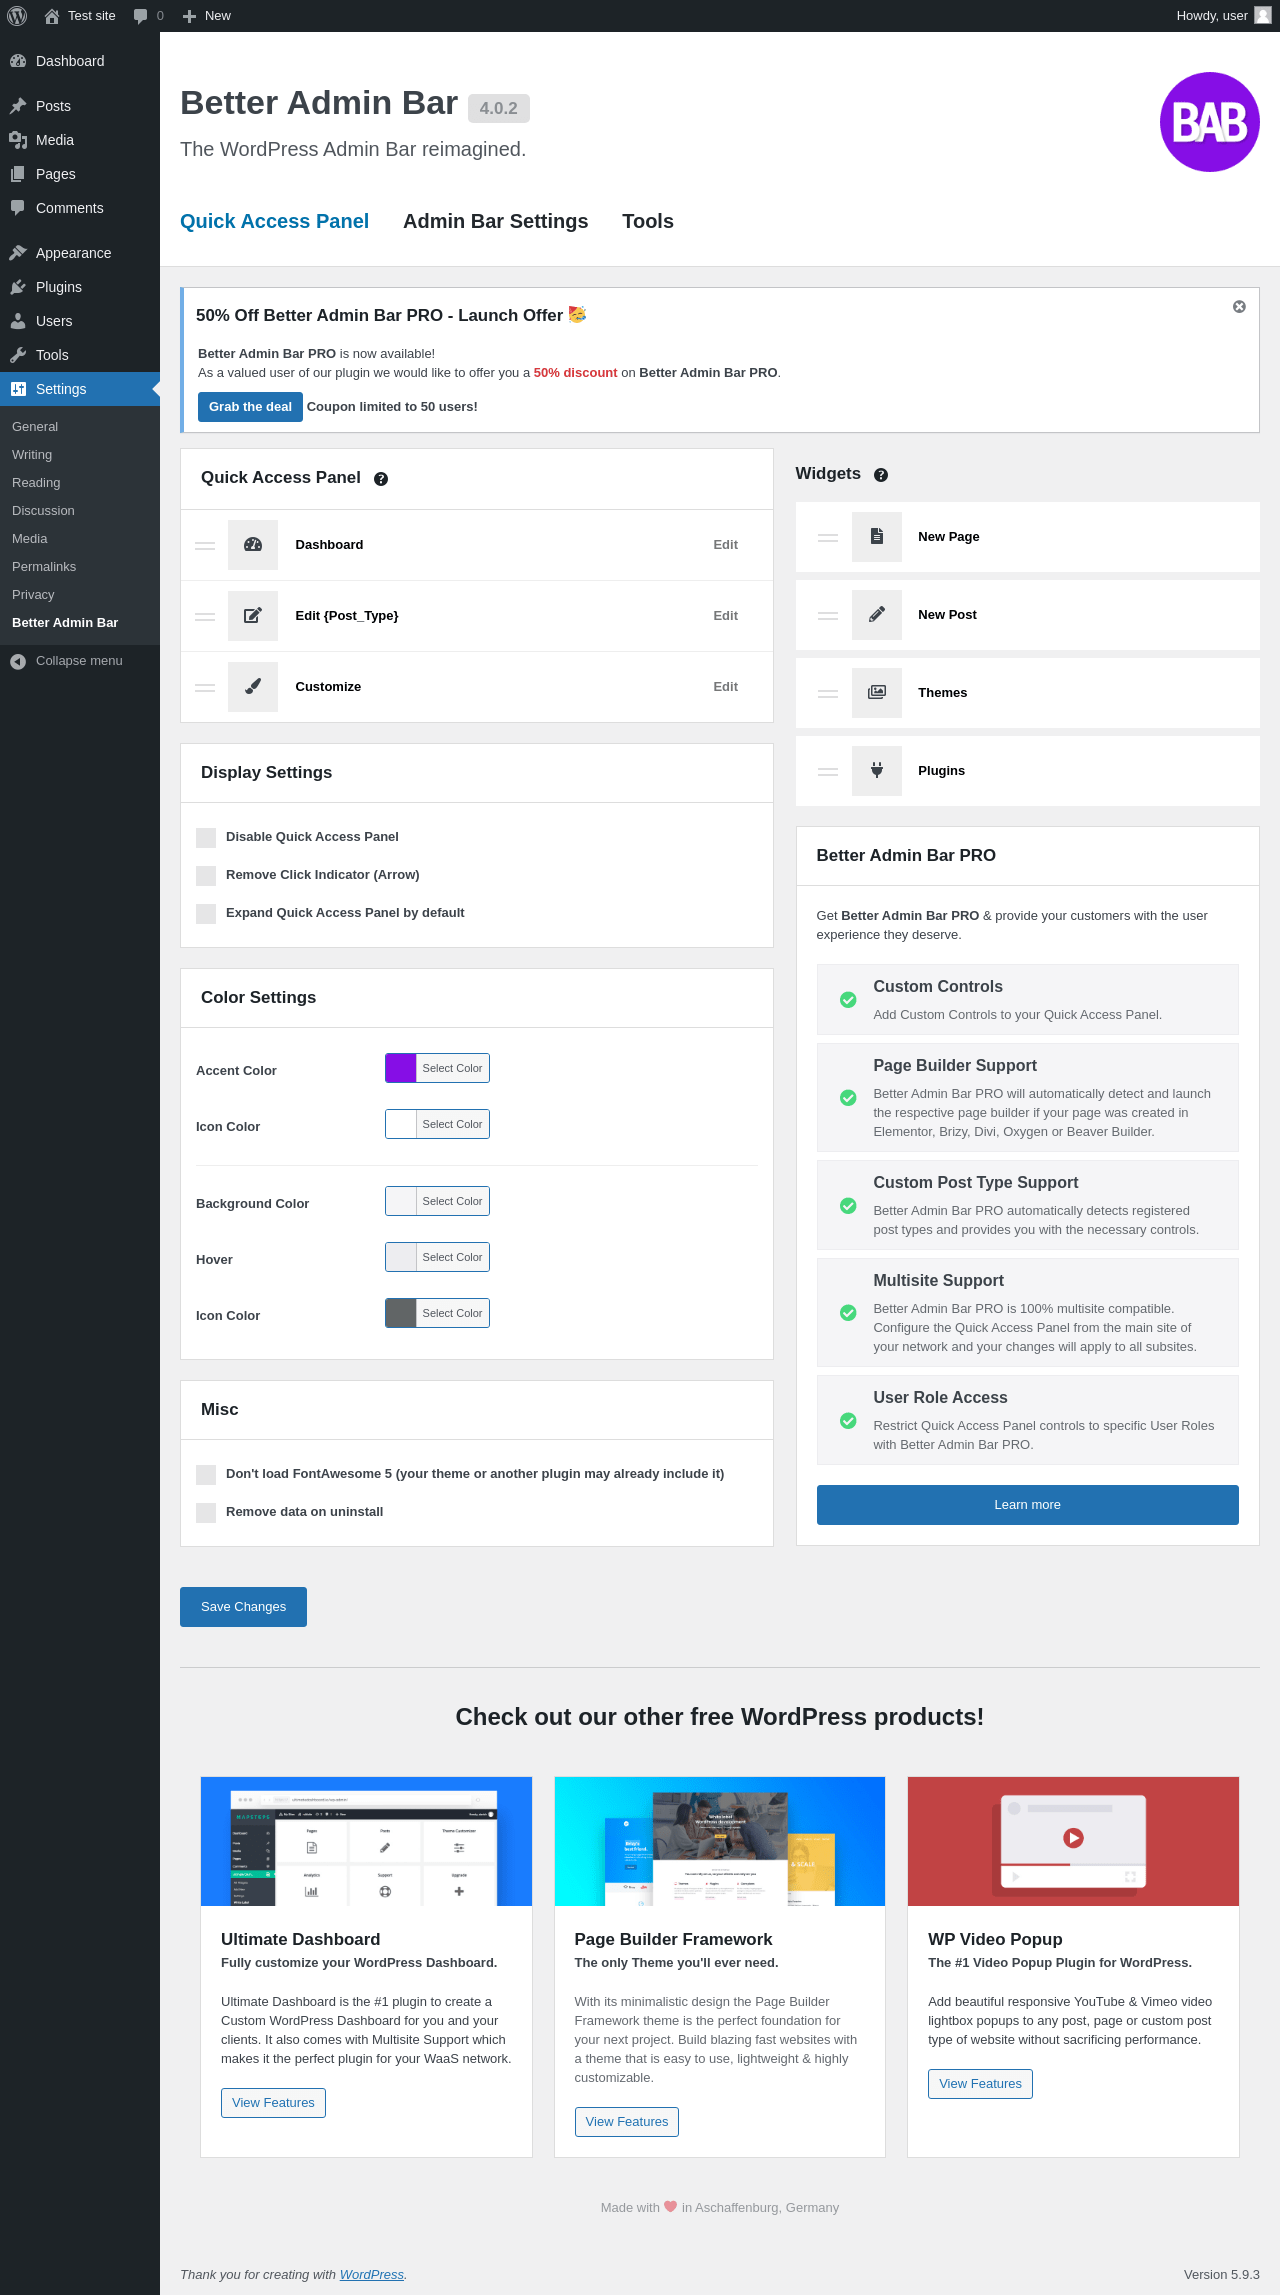Viewport: 1280px width, 2295px height.
Task: Click the dark gray Icon Color swatch
Action: pyautogui.click(x=401, y=1313)
